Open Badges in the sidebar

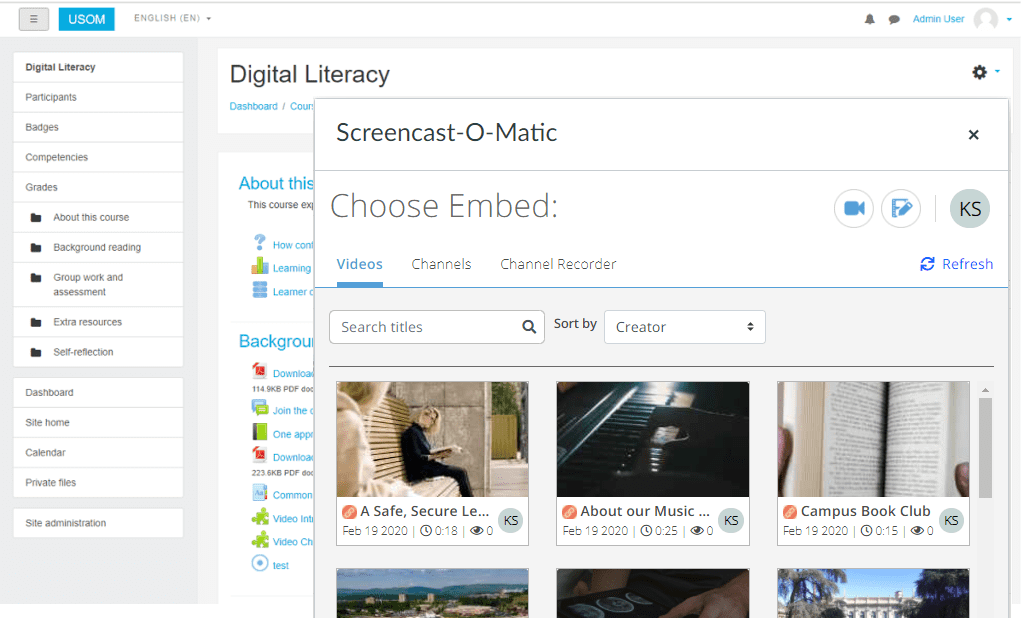tap(98, 127)
